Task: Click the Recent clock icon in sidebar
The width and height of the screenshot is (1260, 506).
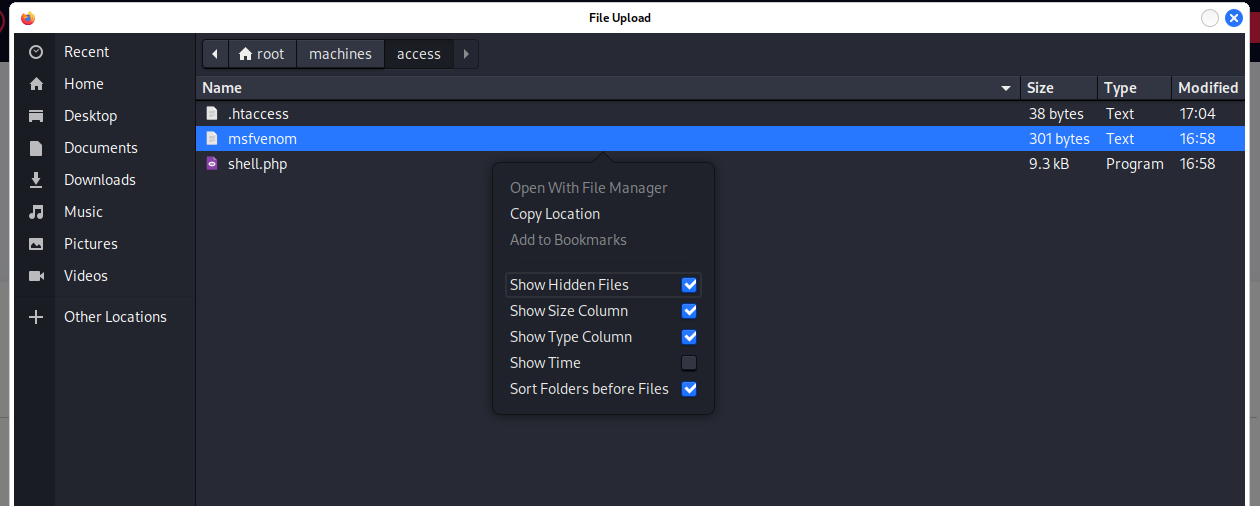Action: [x=36, y=52]
